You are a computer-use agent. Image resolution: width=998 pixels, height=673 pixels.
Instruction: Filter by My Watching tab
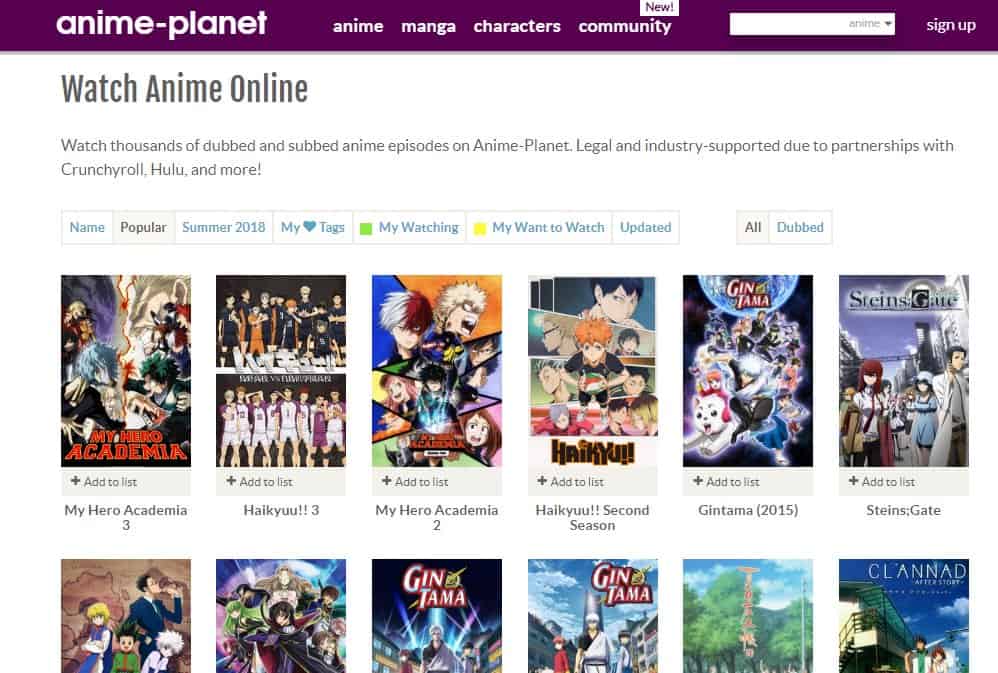(x=409, y=227)
